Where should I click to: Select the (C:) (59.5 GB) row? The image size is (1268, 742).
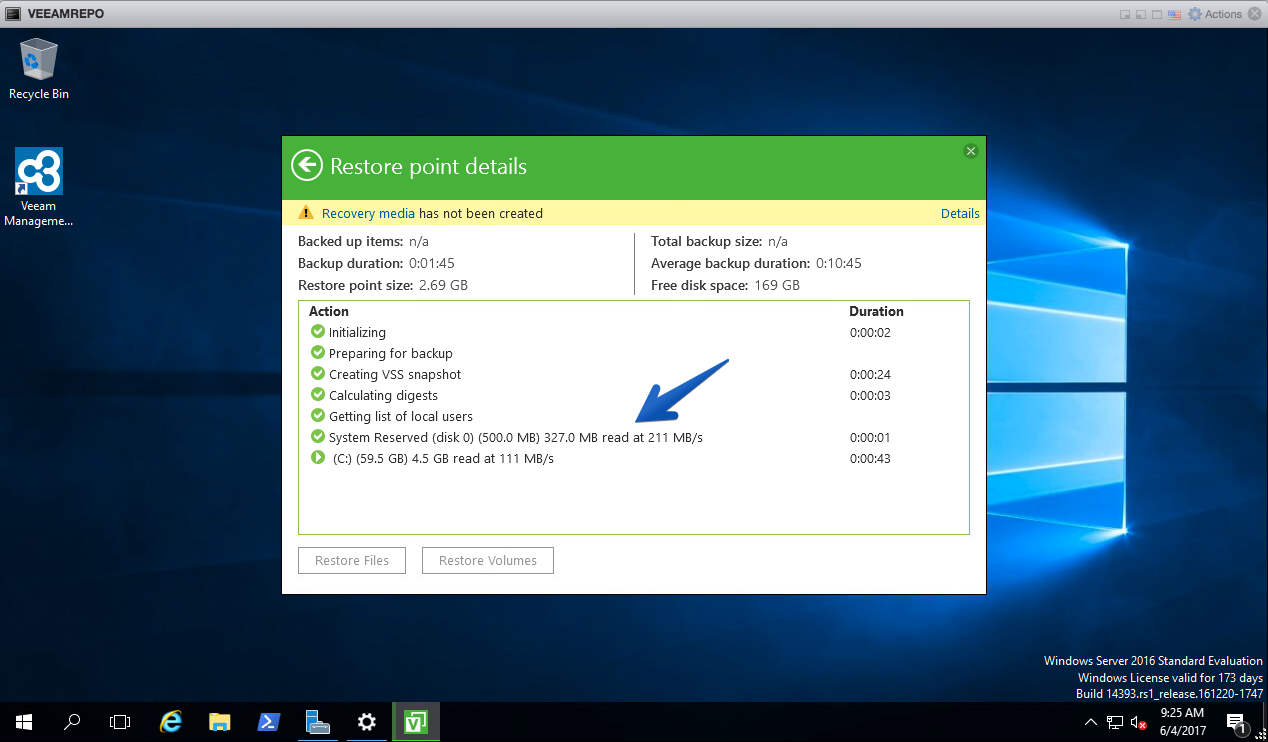click(x=633, y=458)
